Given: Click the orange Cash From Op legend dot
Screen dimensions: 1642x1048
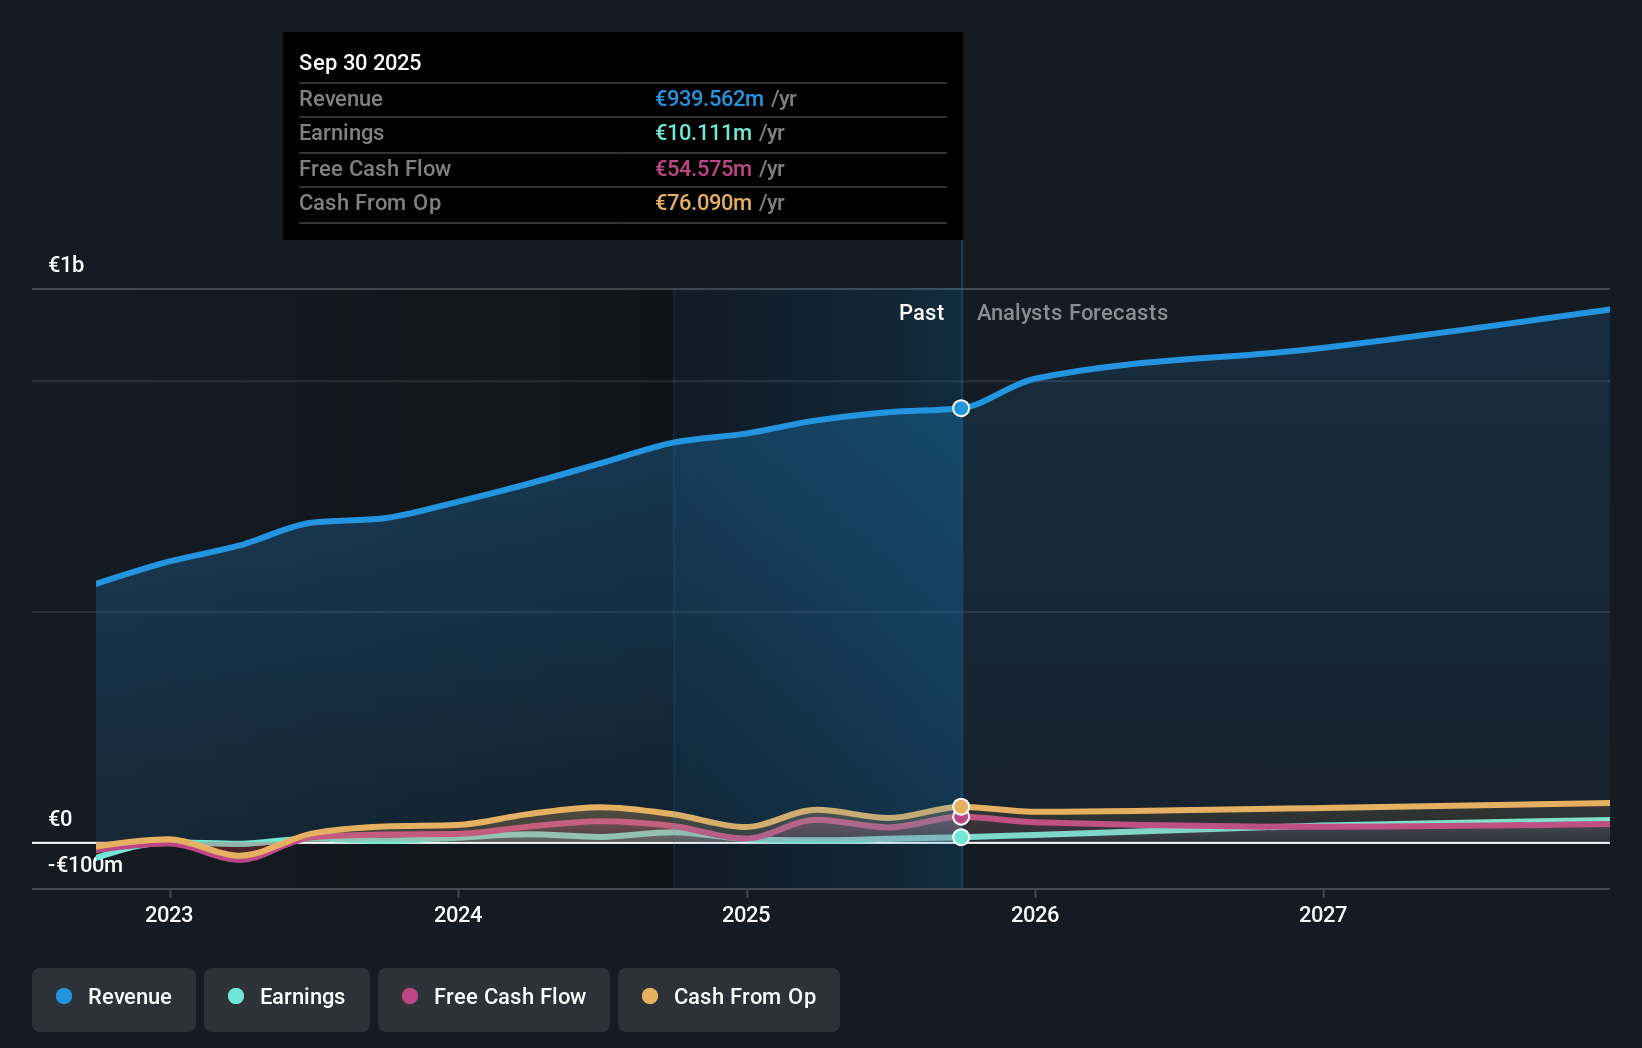Looking at the screenshot, I should [651, 997].
